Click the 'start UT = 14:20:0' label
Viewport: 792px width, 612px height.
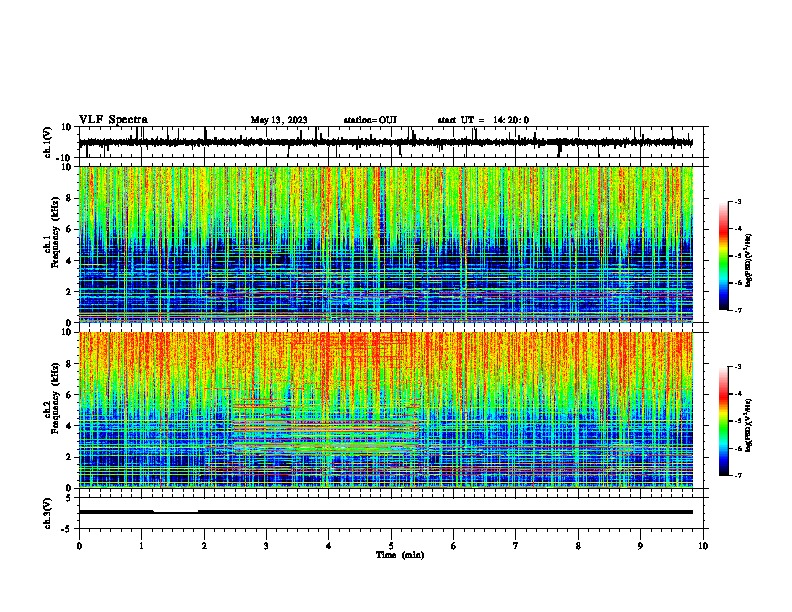[x=483, y=120]
